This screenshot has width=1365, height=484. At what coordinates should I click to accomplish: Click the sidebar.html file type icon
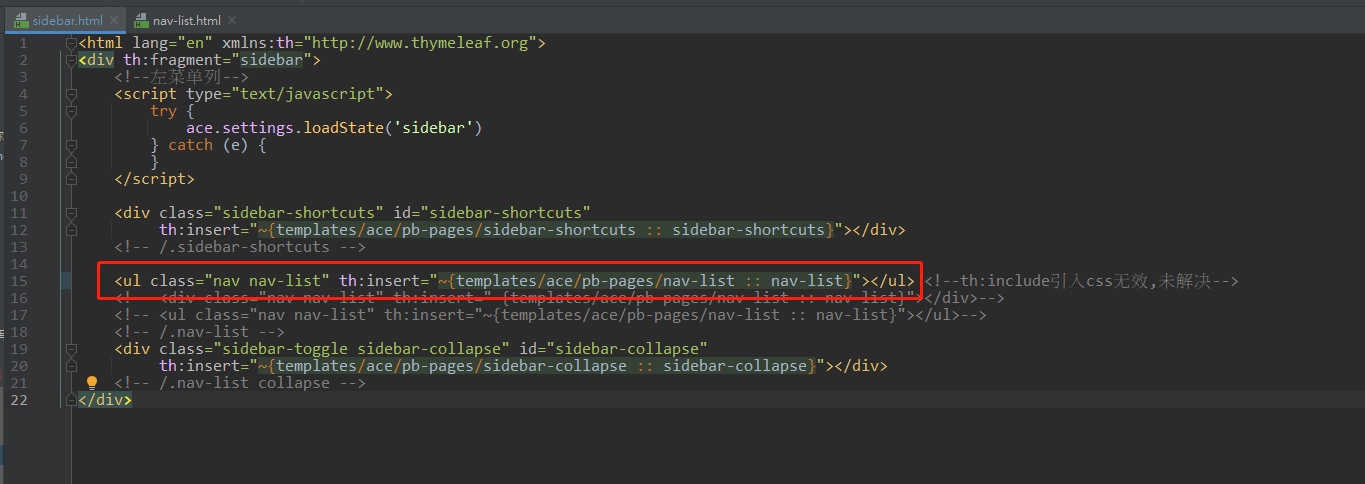pyautogui.click(x=21, y=20)
